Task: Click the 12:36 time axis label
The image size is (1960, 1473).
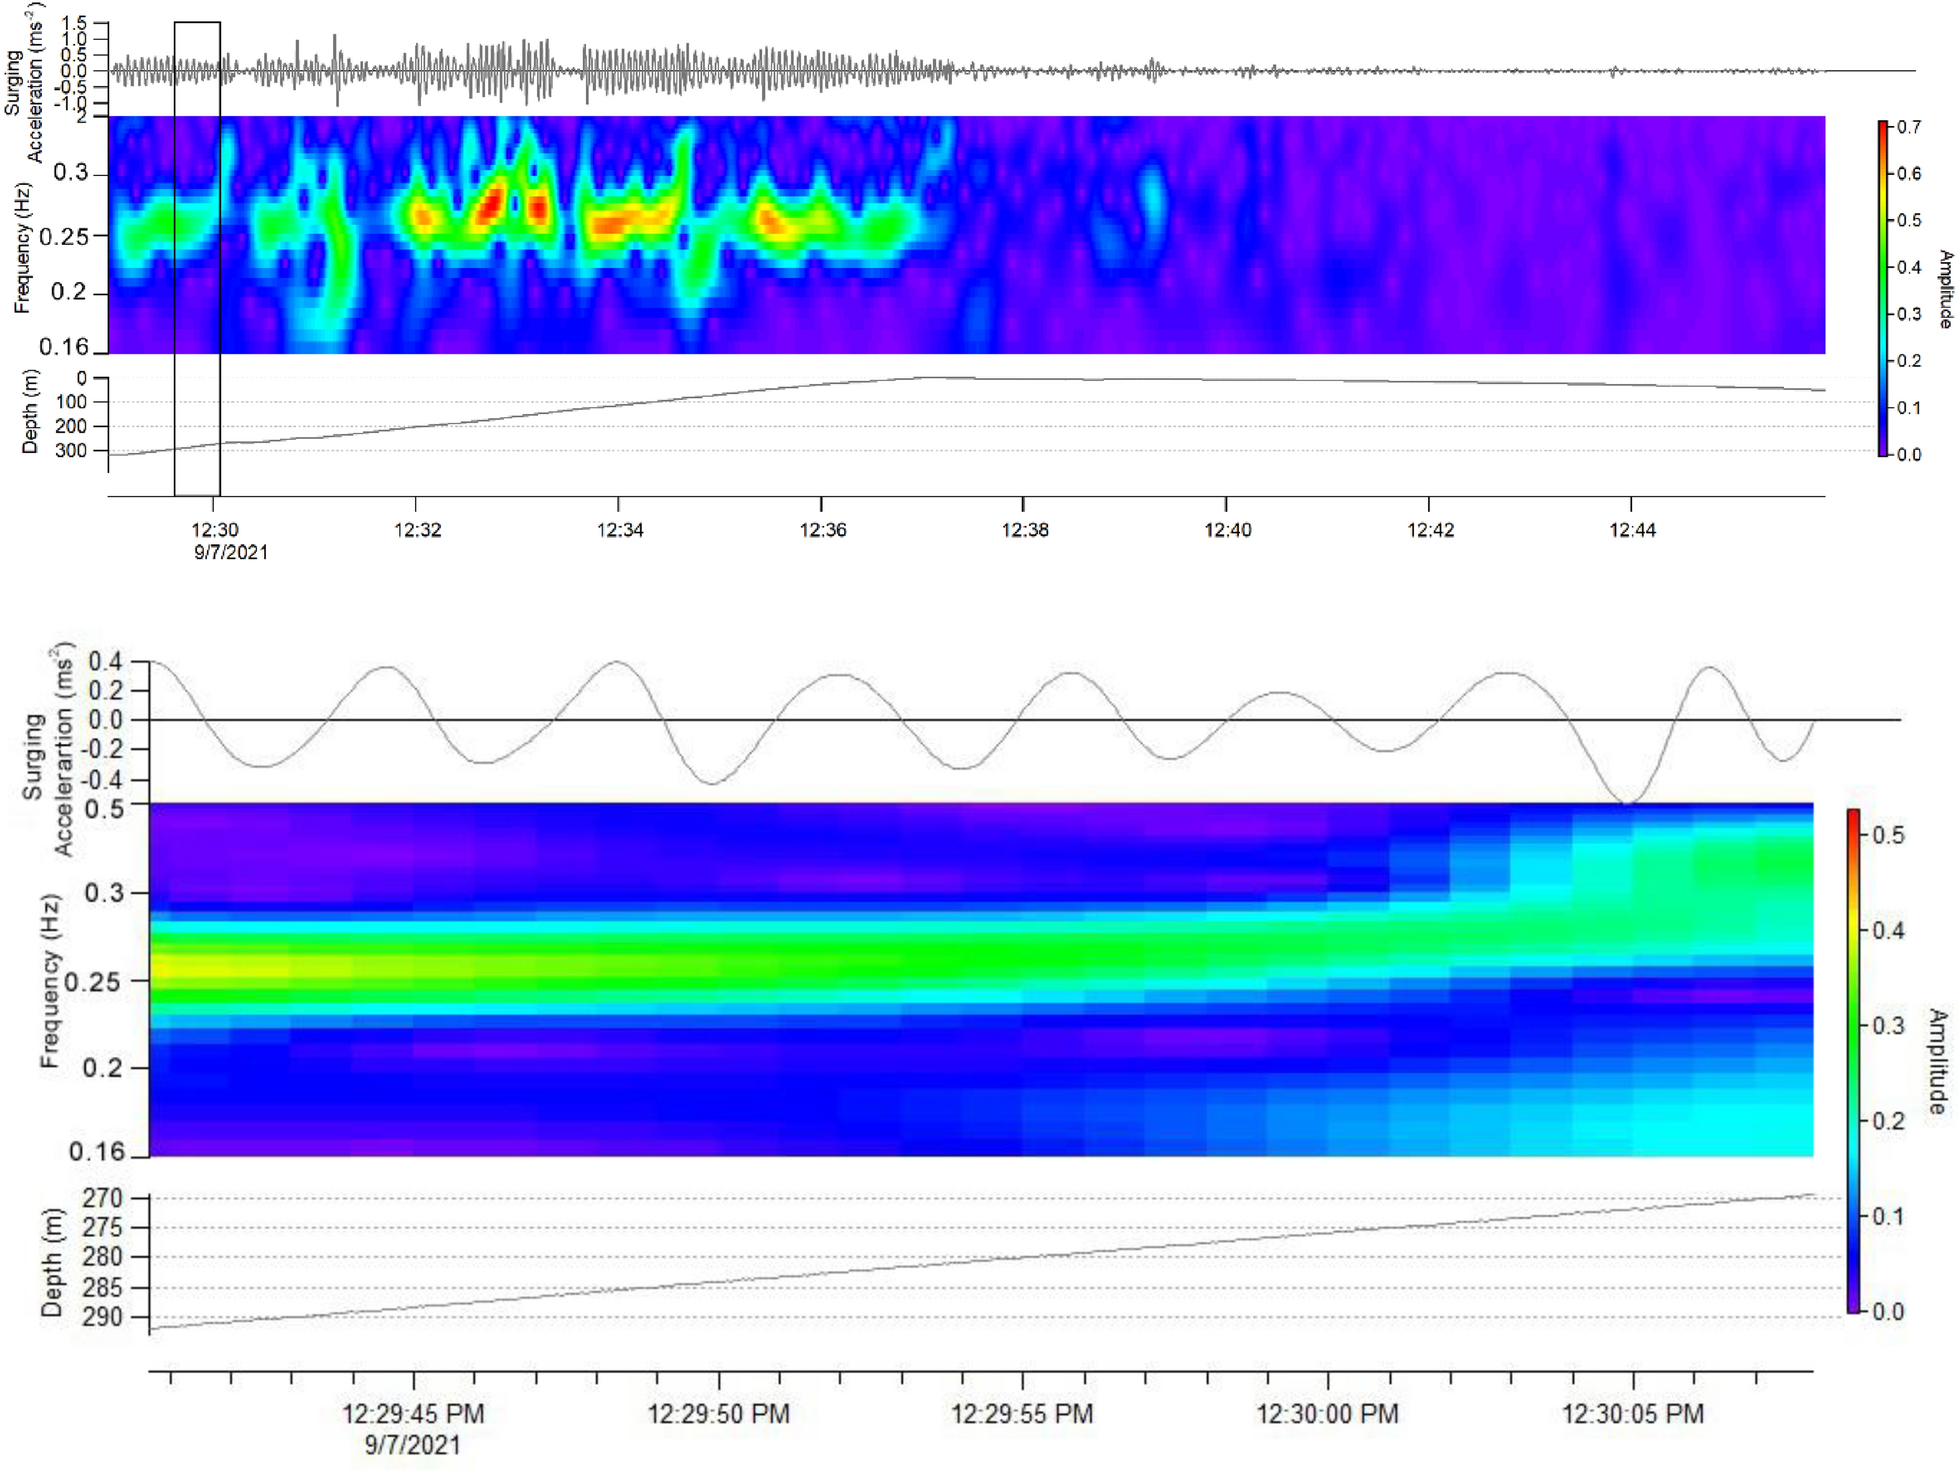Action: pos(823,530)
